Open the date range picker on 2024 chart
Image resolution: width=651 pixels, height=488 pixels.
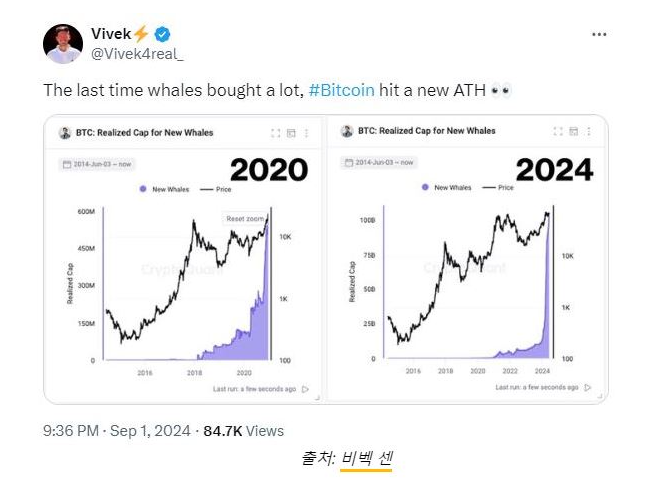coord(381,160)
